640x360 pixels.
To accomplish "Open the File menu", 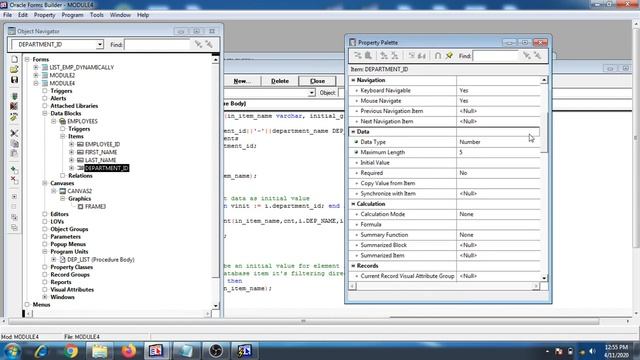I will coord(7,15).
